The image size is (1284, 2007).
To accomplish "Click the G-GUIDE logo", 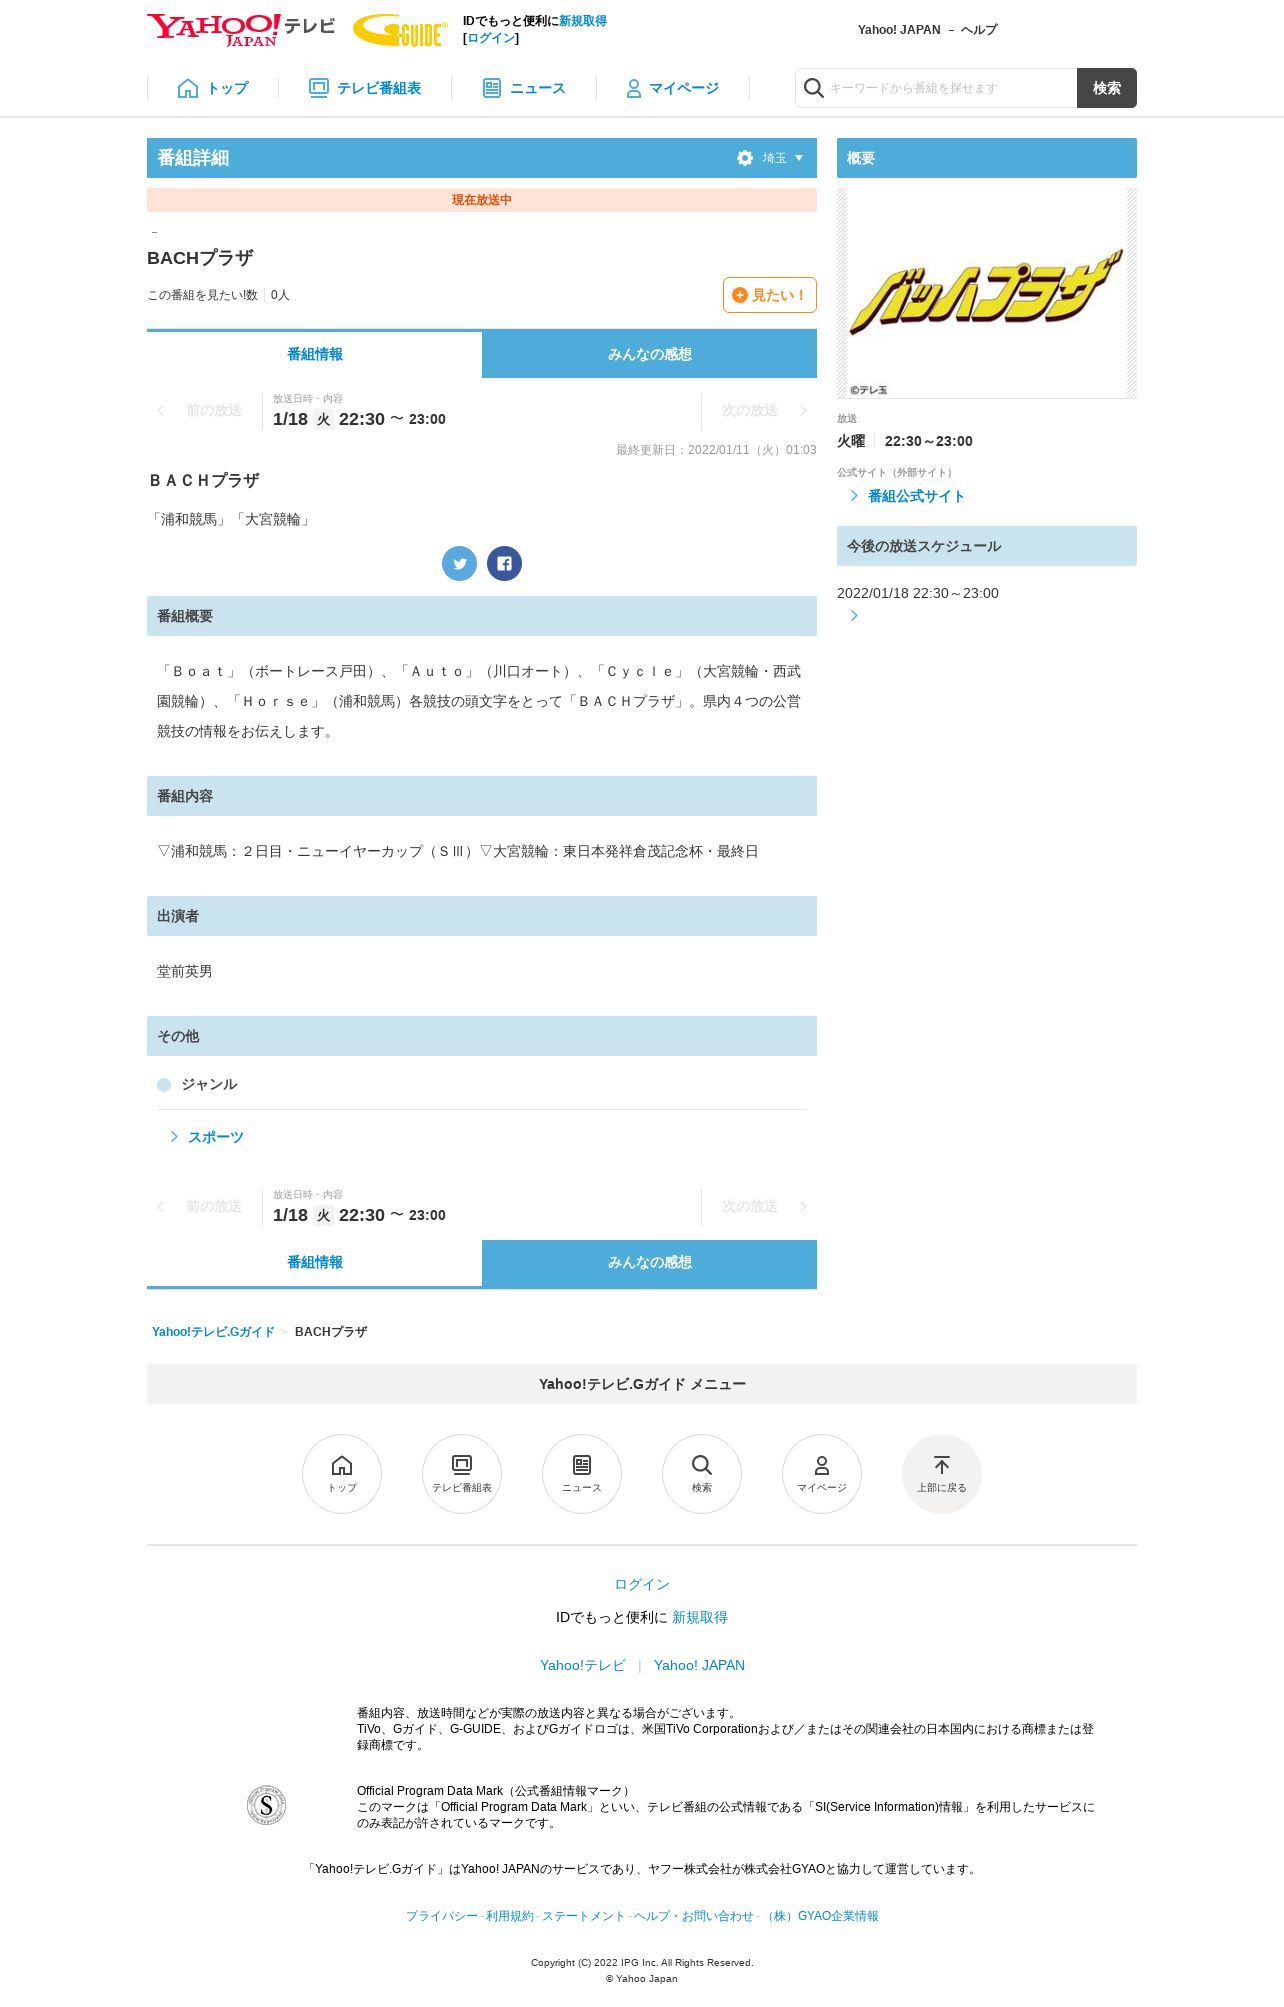I will pyautogui.click(x=400, y=30).
